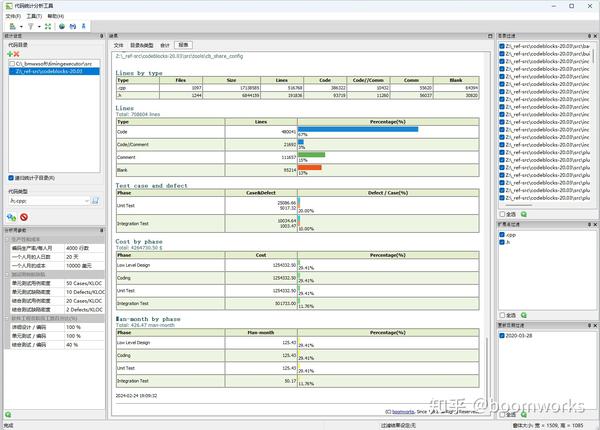This screenshot has height=430, width=600.
Task: Open the 帮助(H) menu
Action: [x=56, y=16]
